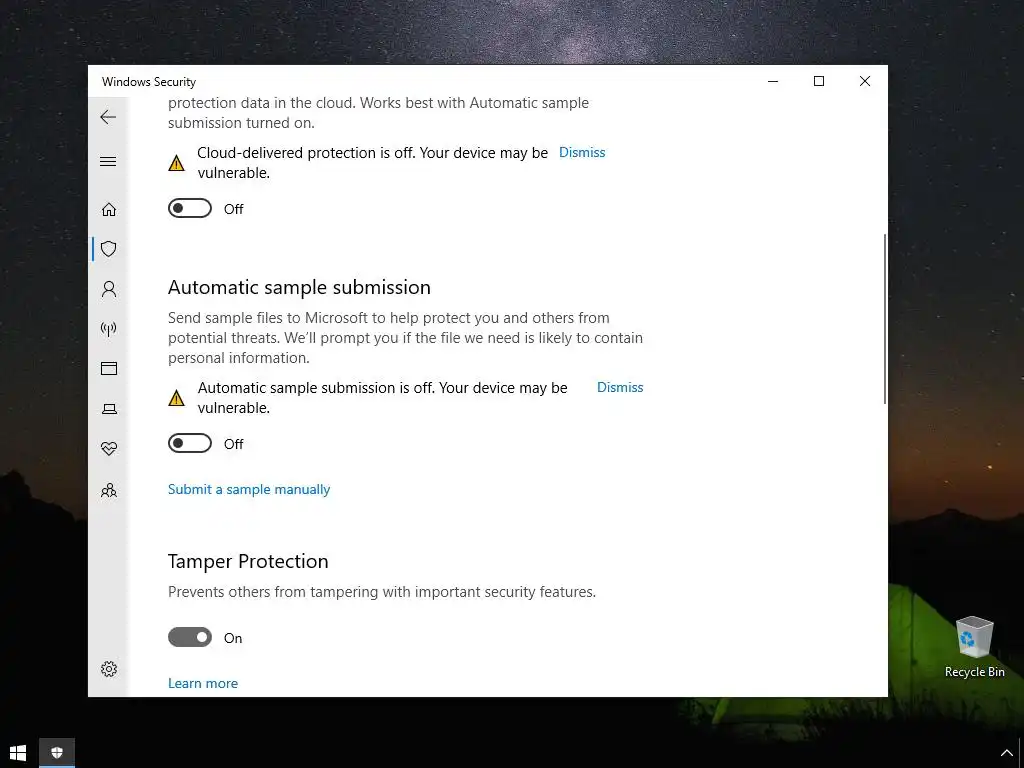Show hidden system tray icons
The width and height of the screenshot is (1024, 768).
[1006, 754]
